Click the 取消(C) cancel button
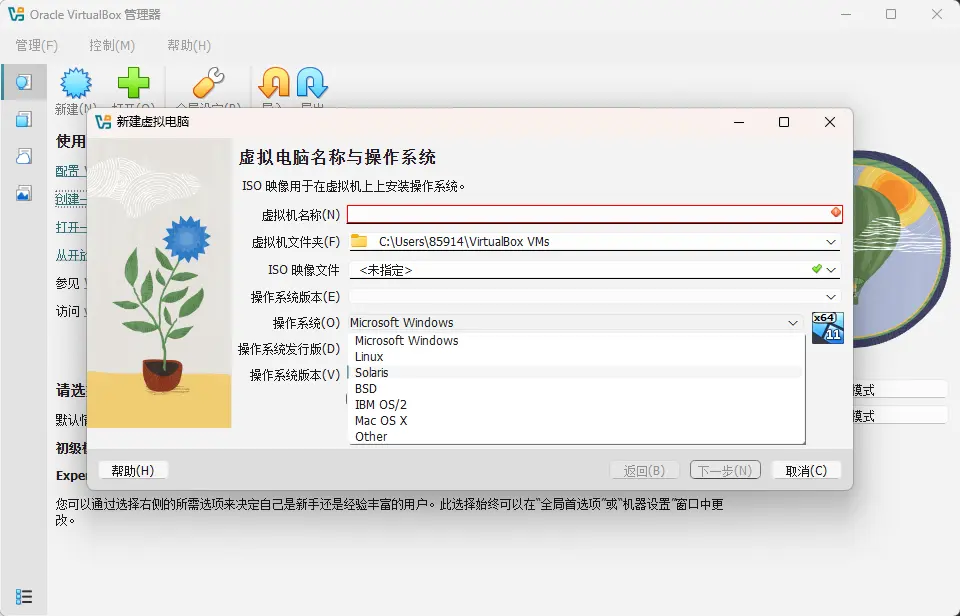Image resolution: width=960 pixels, height=616 pixels. click(x=806, y=470)
